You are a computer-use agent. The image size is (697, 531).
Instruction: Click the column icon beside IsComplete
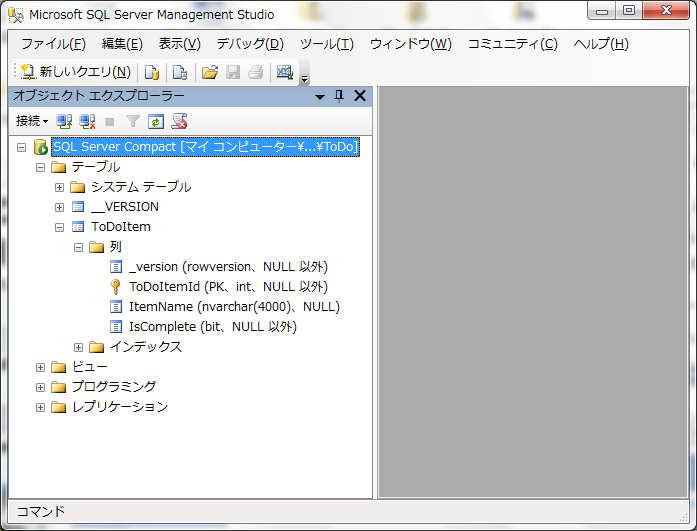coord(116,327)
